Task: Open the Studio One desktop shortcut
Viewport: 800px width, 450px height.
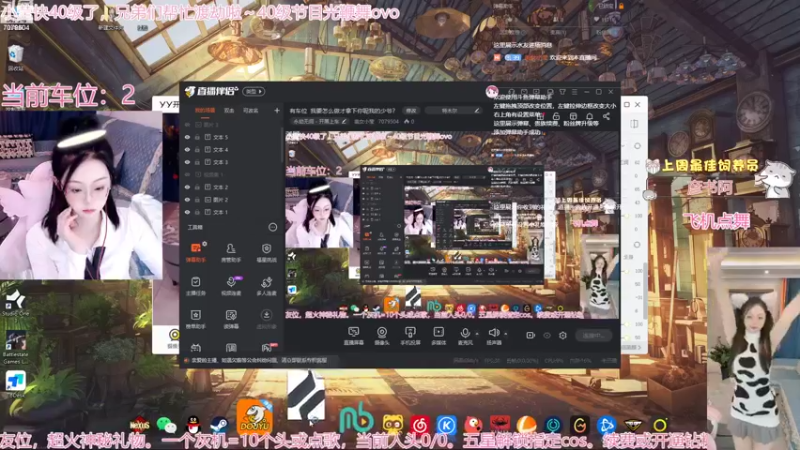Action: click(15, 304)
